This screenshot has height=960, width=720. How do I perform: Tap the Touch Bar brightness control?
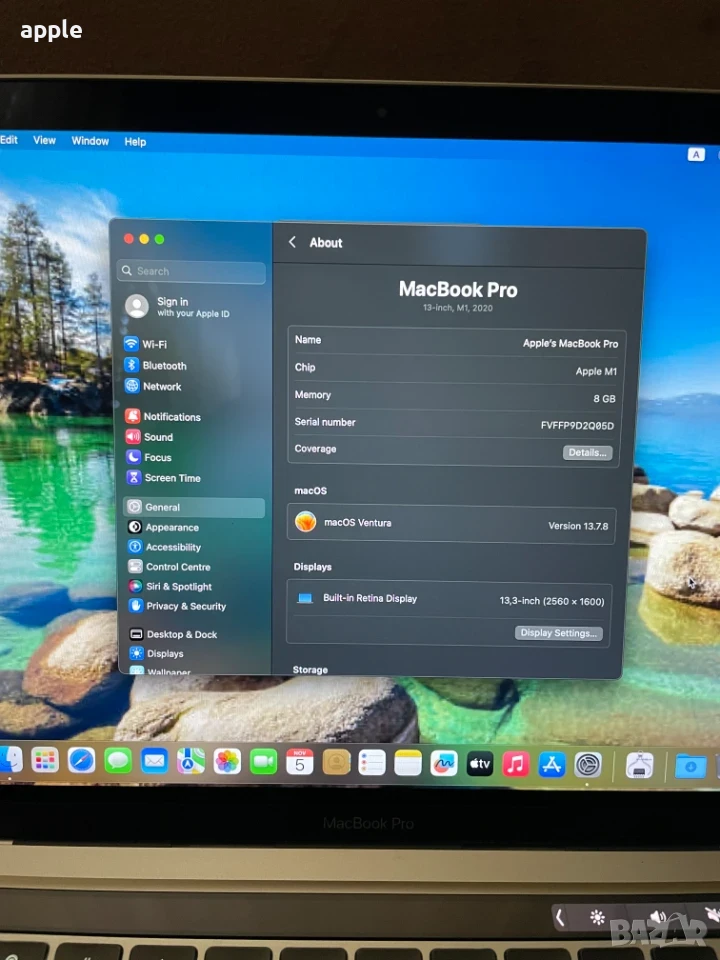[597, 917]
